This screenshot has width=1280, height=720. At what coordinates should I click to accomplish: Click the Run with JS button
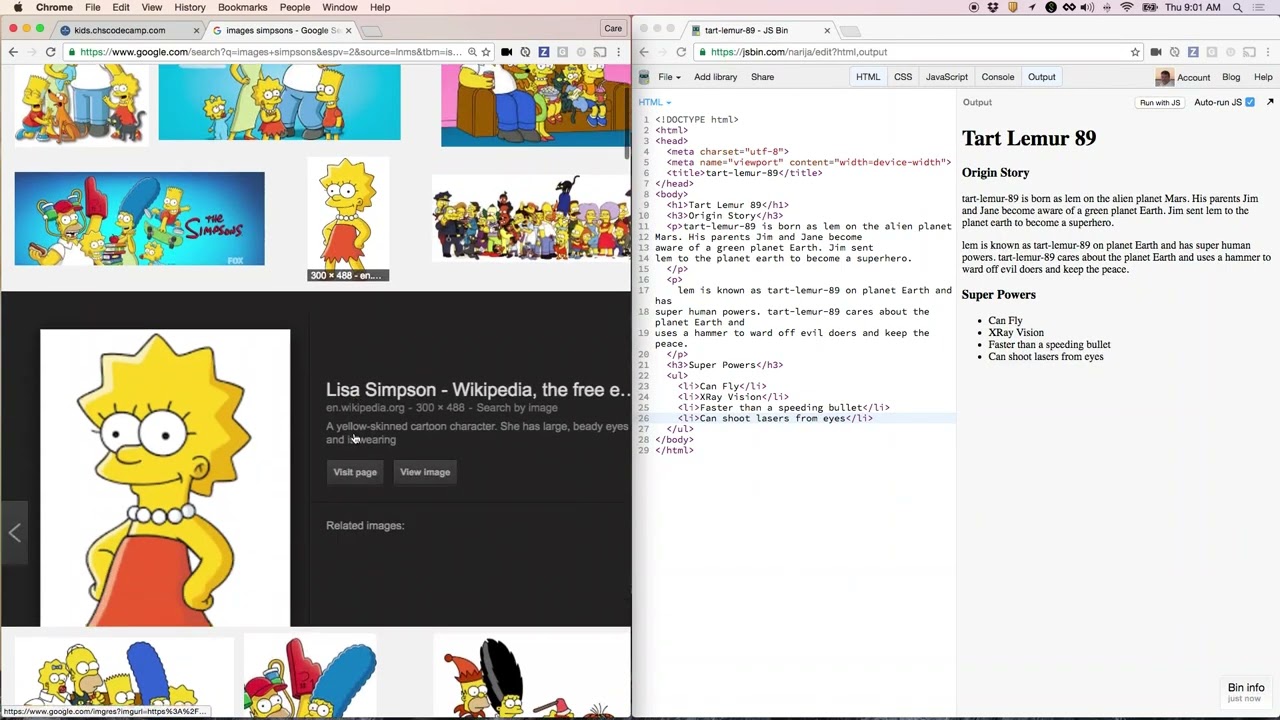tap(1160, 102)
